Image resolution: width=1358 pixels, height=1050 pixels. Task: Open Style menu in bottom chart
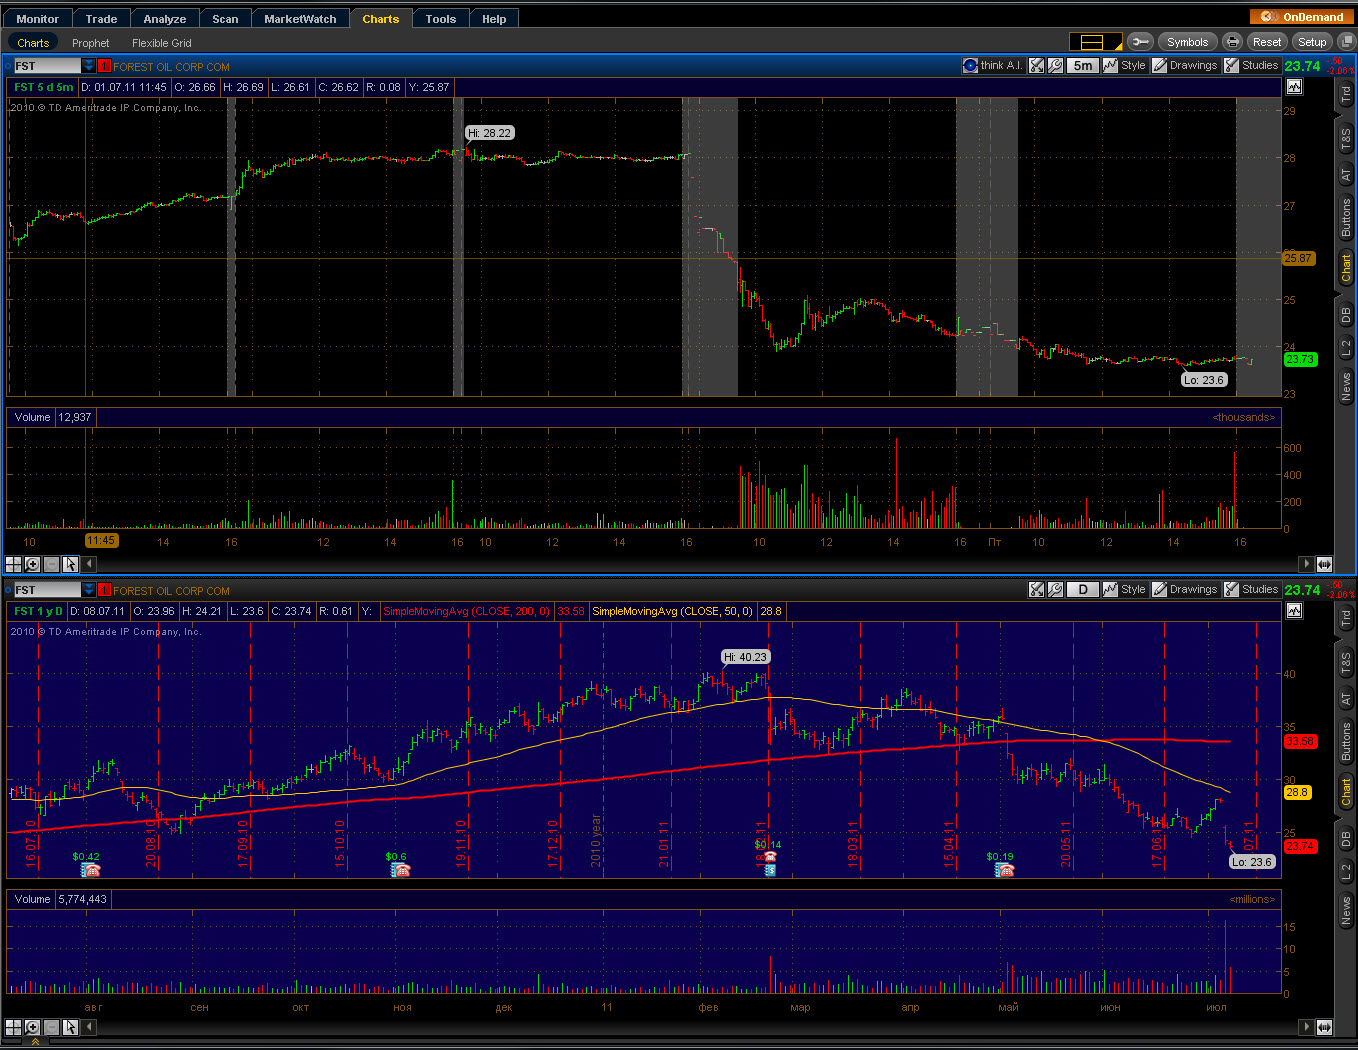tap(1125, 589)
